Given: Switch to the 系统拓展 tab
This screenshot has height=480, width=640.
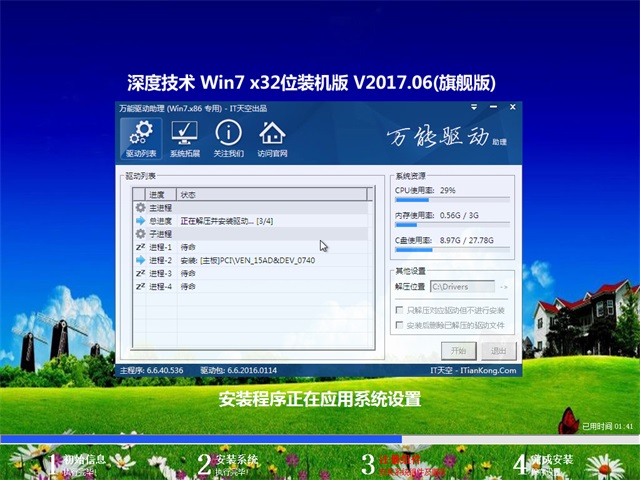Looking at the screenshot, I should [184, 139].
